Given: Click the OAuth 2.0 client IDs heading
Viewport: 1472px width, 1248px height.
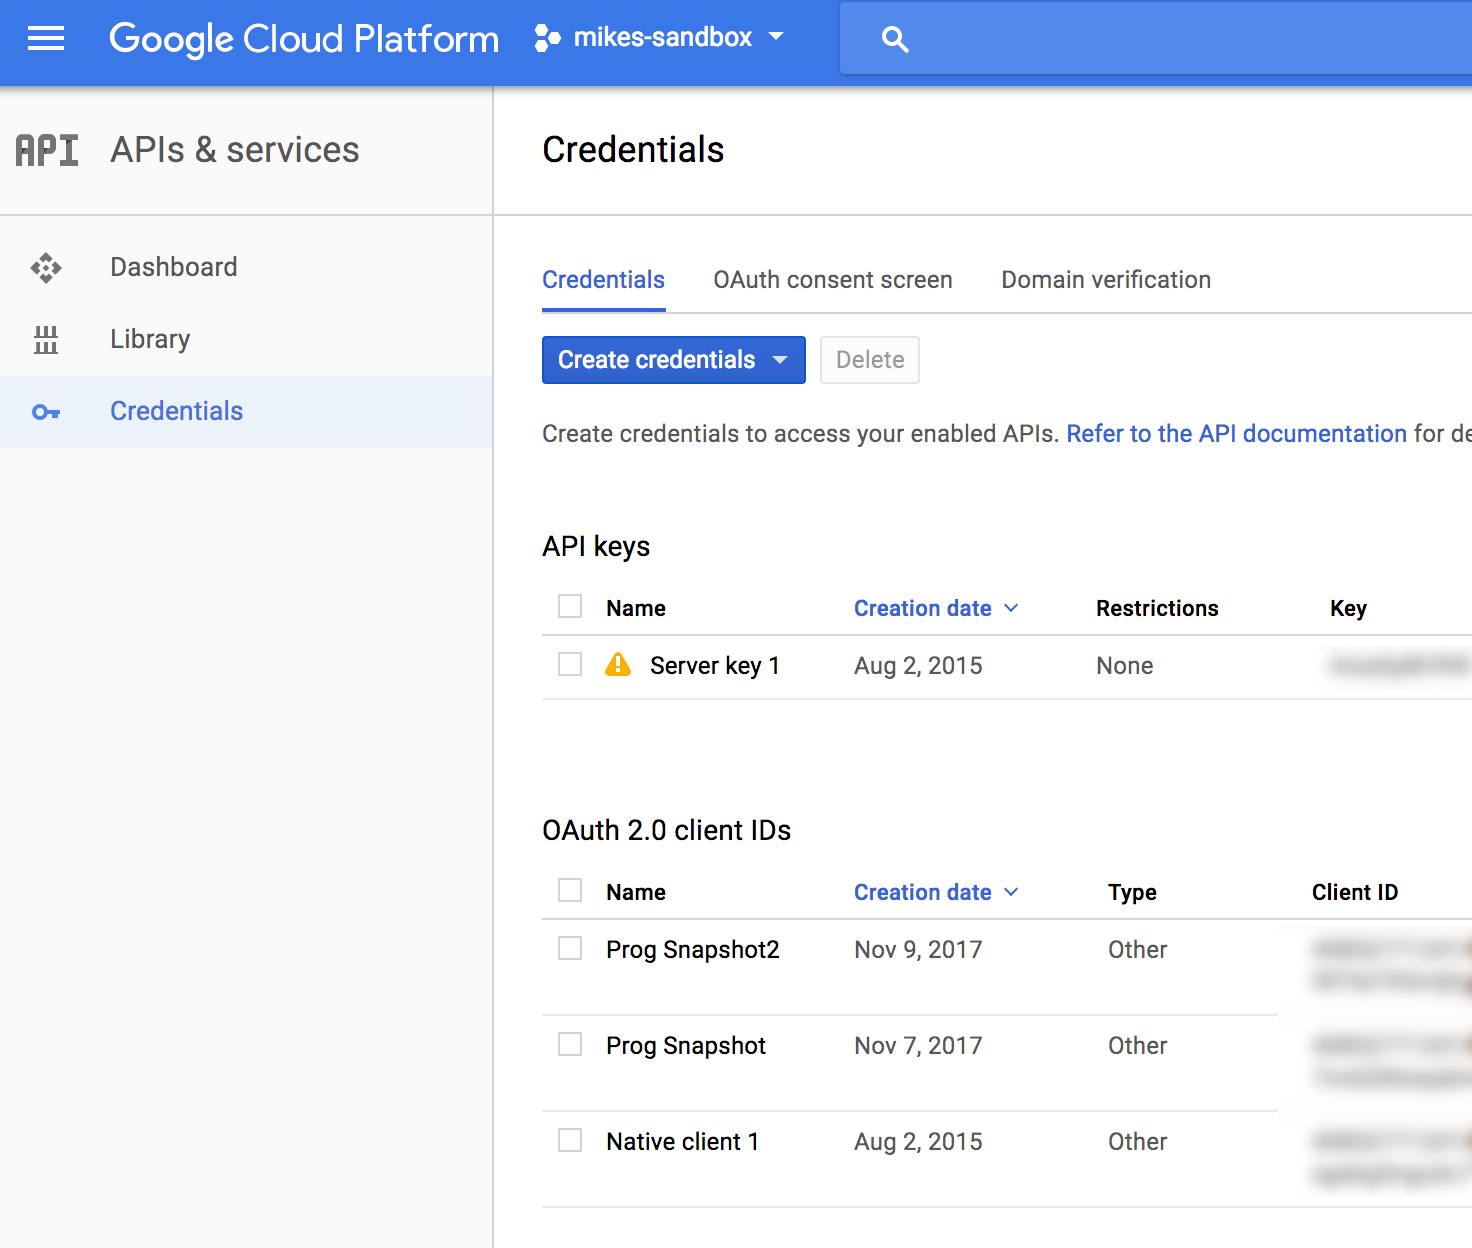Looking at the screenshot, I should click(666, 831).
